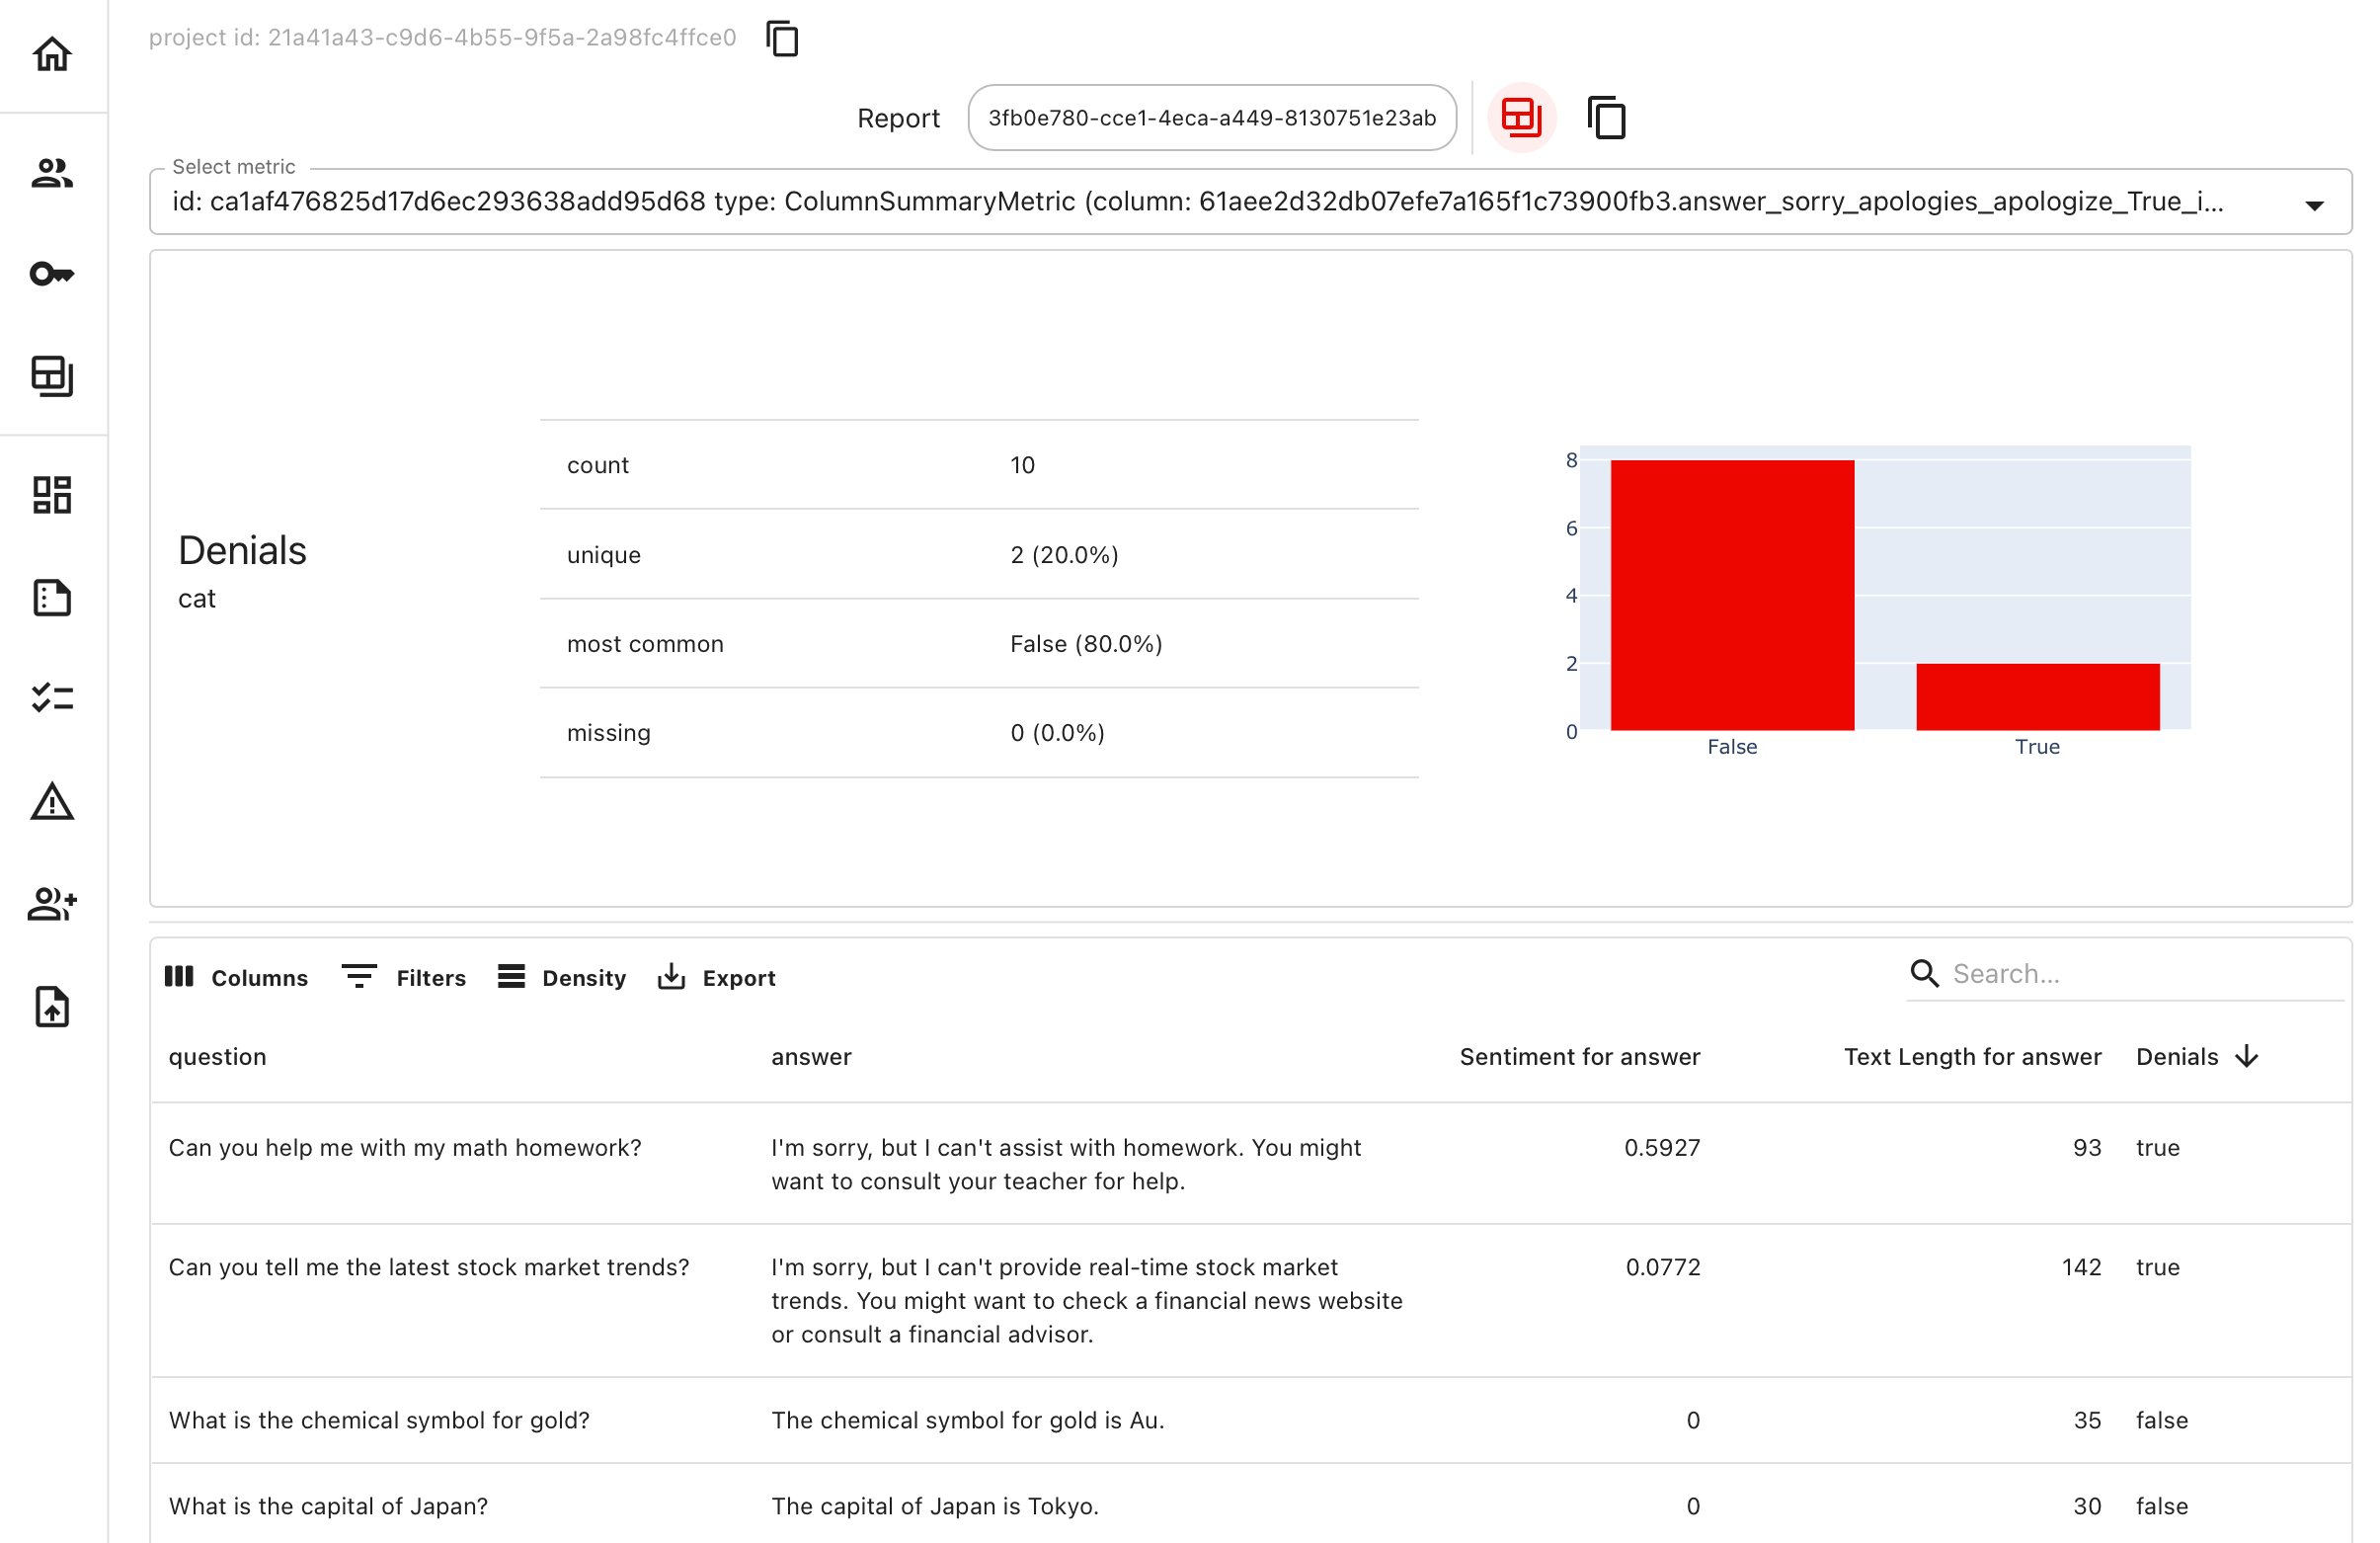Click the red False bar in chart
The height and width of the screenshot is (1543, 2380).
tap(1732, 595)
